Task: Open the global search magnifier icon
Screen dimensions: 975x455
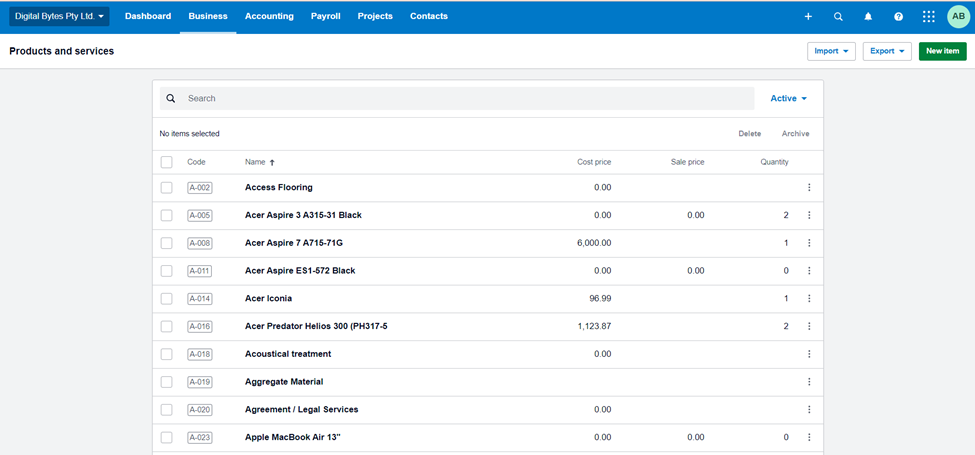Action: (x=838, y=17)
